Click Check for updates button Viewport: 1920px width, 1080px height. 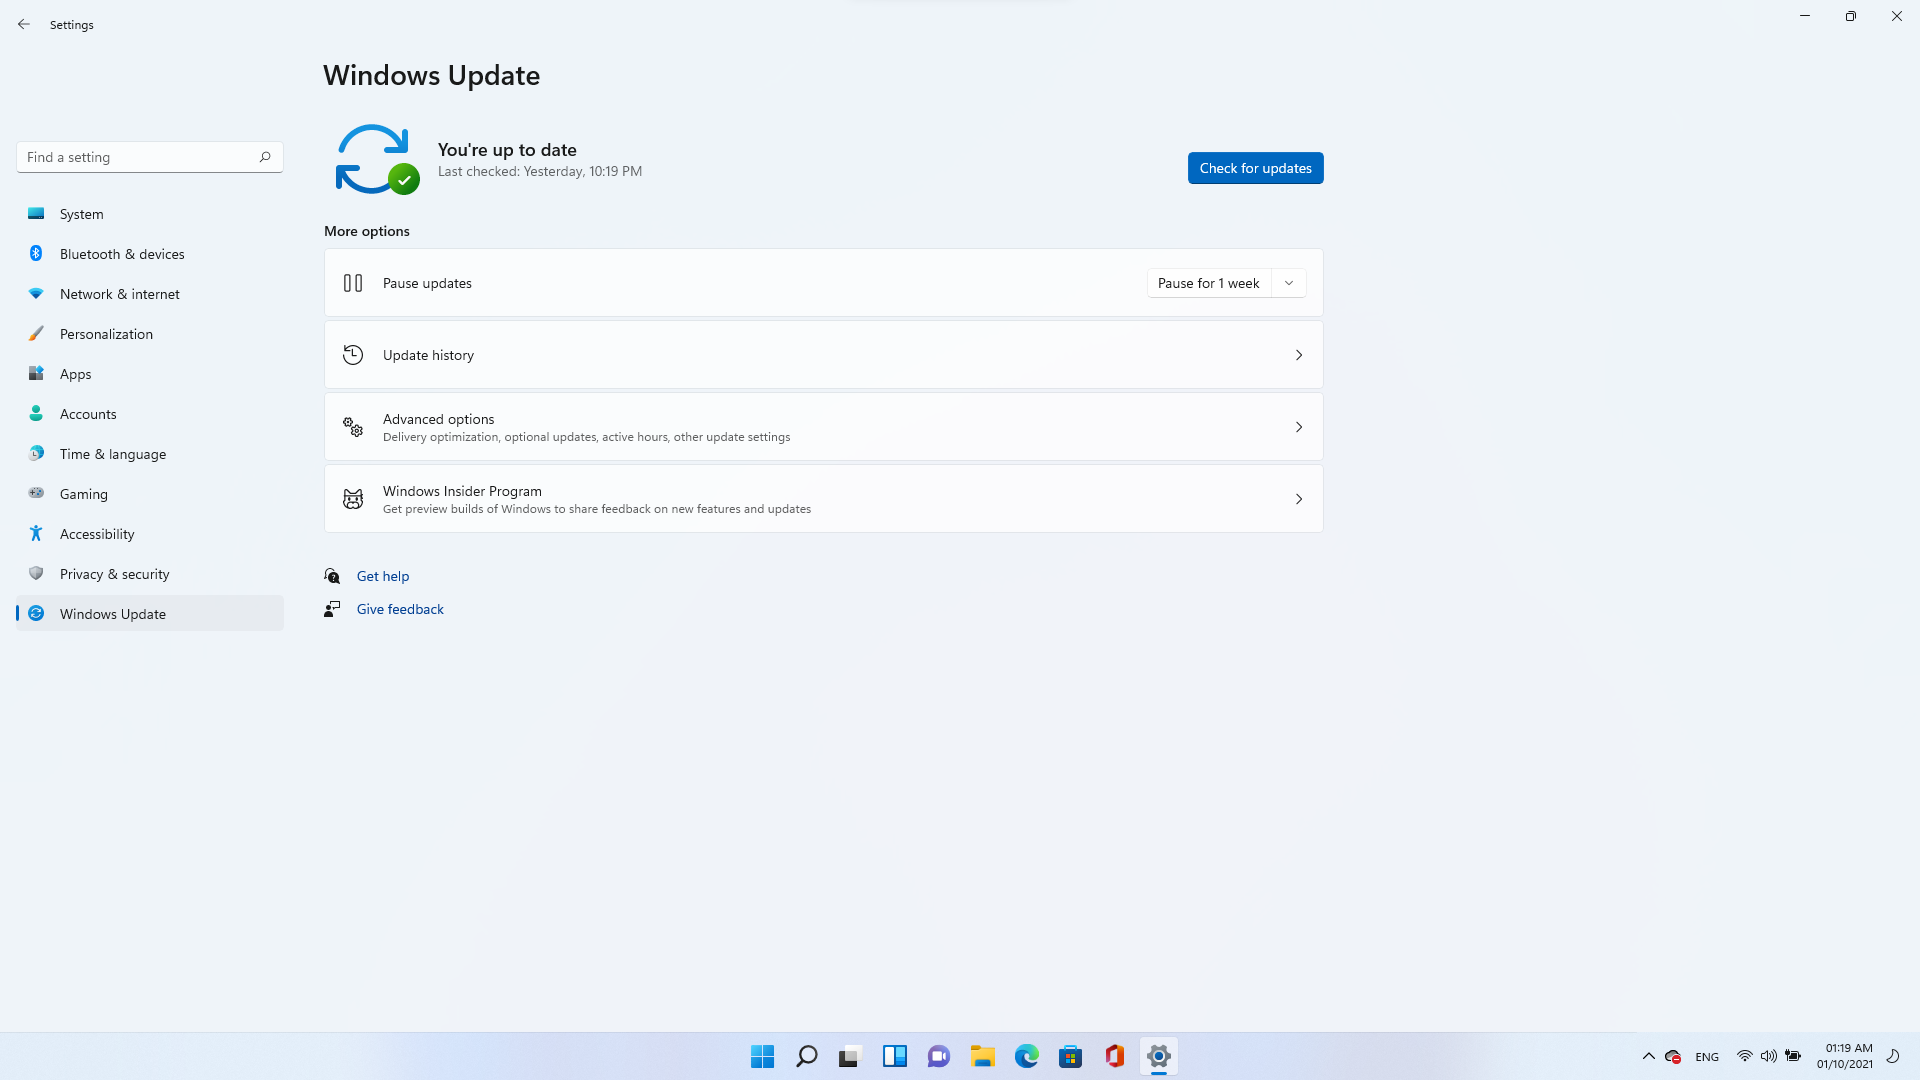pos(1255,168)
